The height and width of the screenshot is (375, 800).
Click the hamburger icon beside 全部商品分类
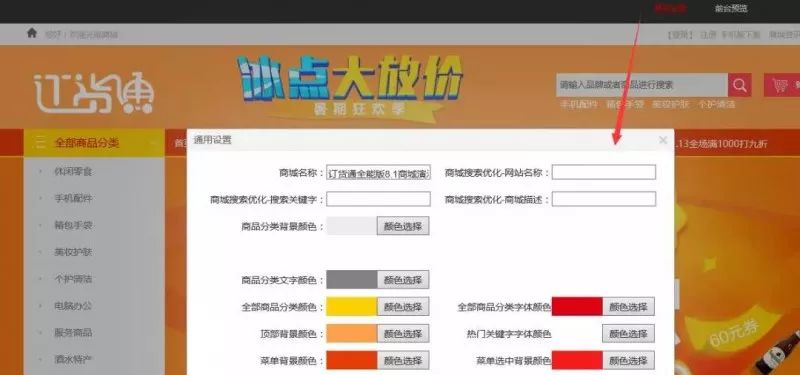tap(40, 143)
